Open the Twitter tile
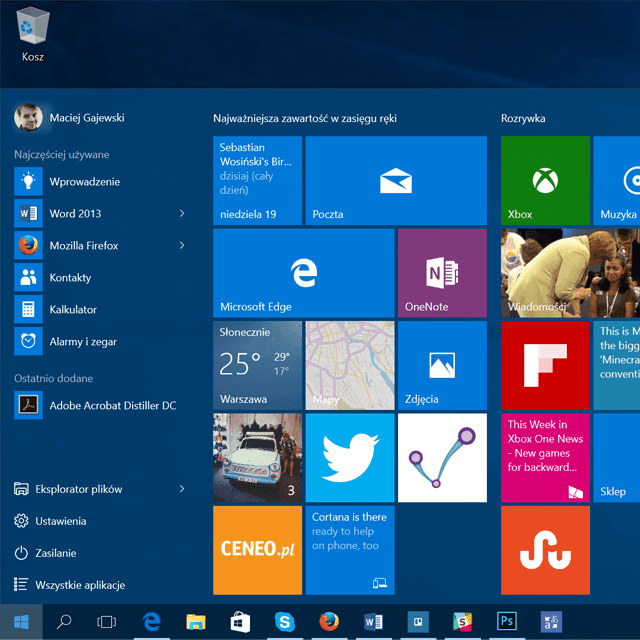Viewport: 640px width, 640px height. pyautogui.click(x=349, y=458)
